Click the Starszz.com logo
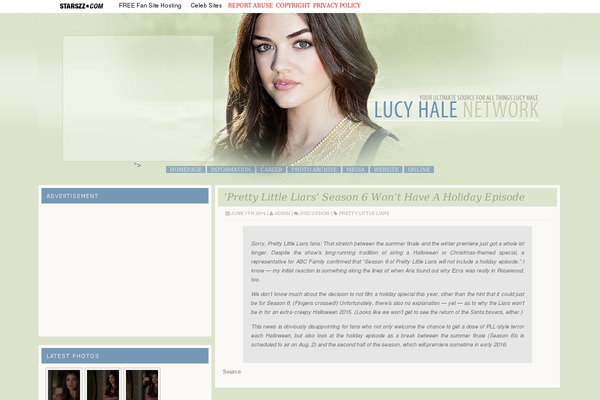Viewport: 600px width, 400px height. click(x=81, y=6)
